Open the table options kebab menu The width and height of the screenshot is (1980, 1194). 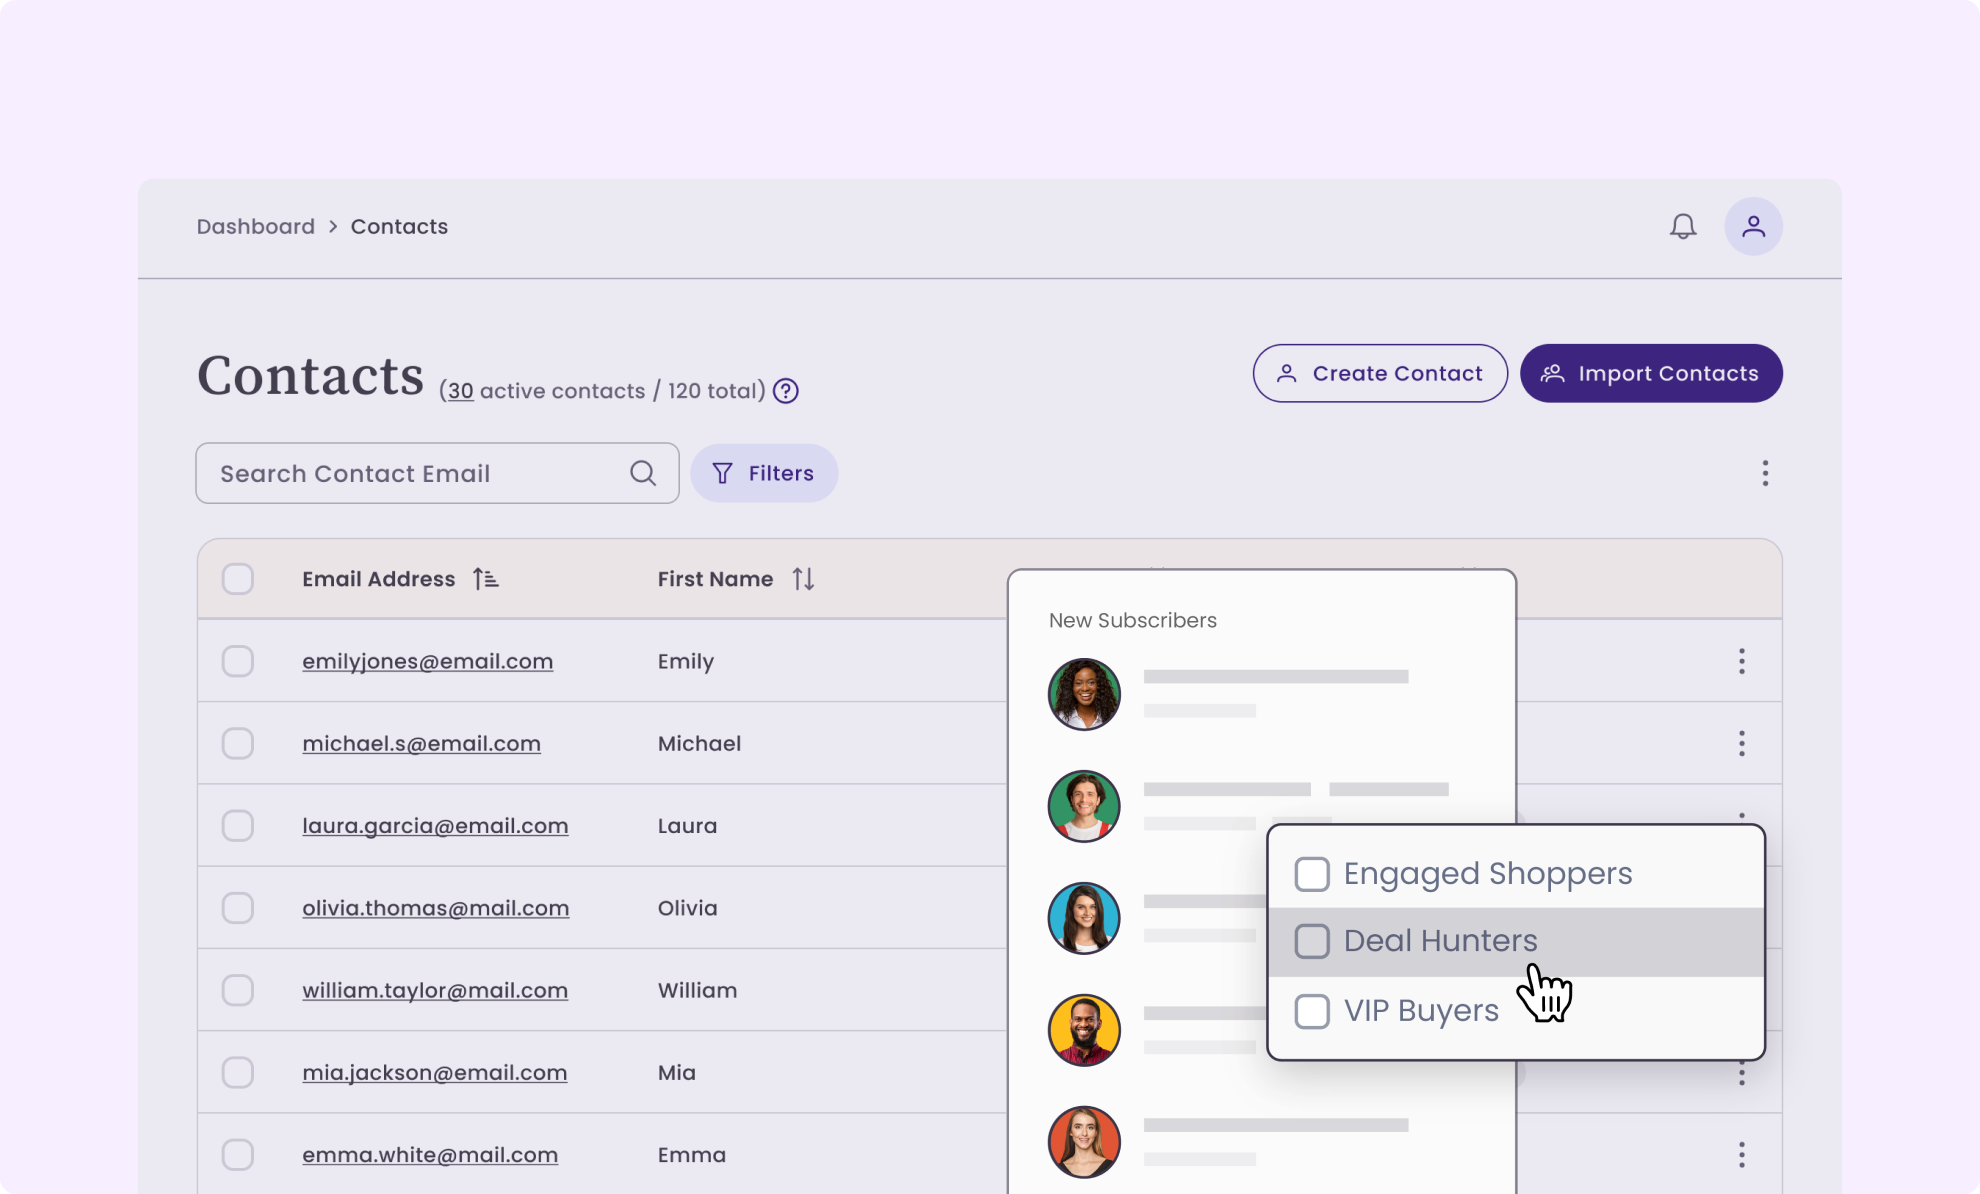tap(1765, 473)
